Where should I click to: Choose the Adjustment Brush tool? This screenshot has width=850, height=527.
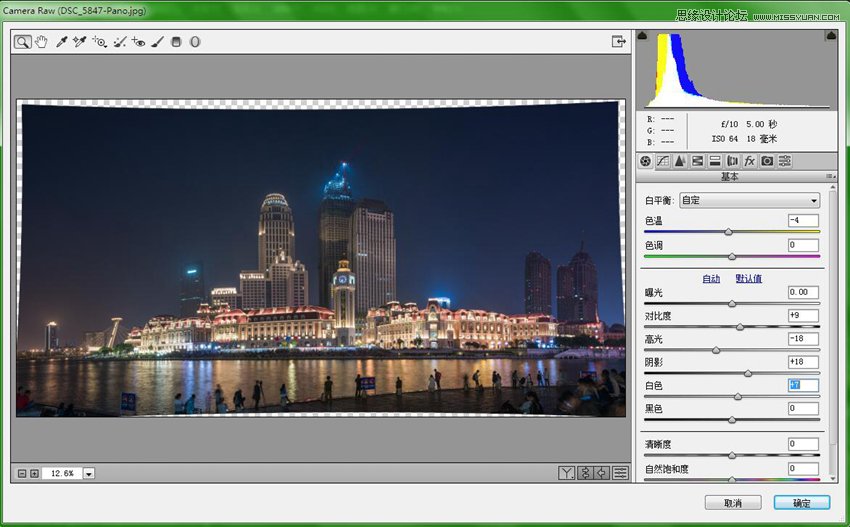(157, 42)
